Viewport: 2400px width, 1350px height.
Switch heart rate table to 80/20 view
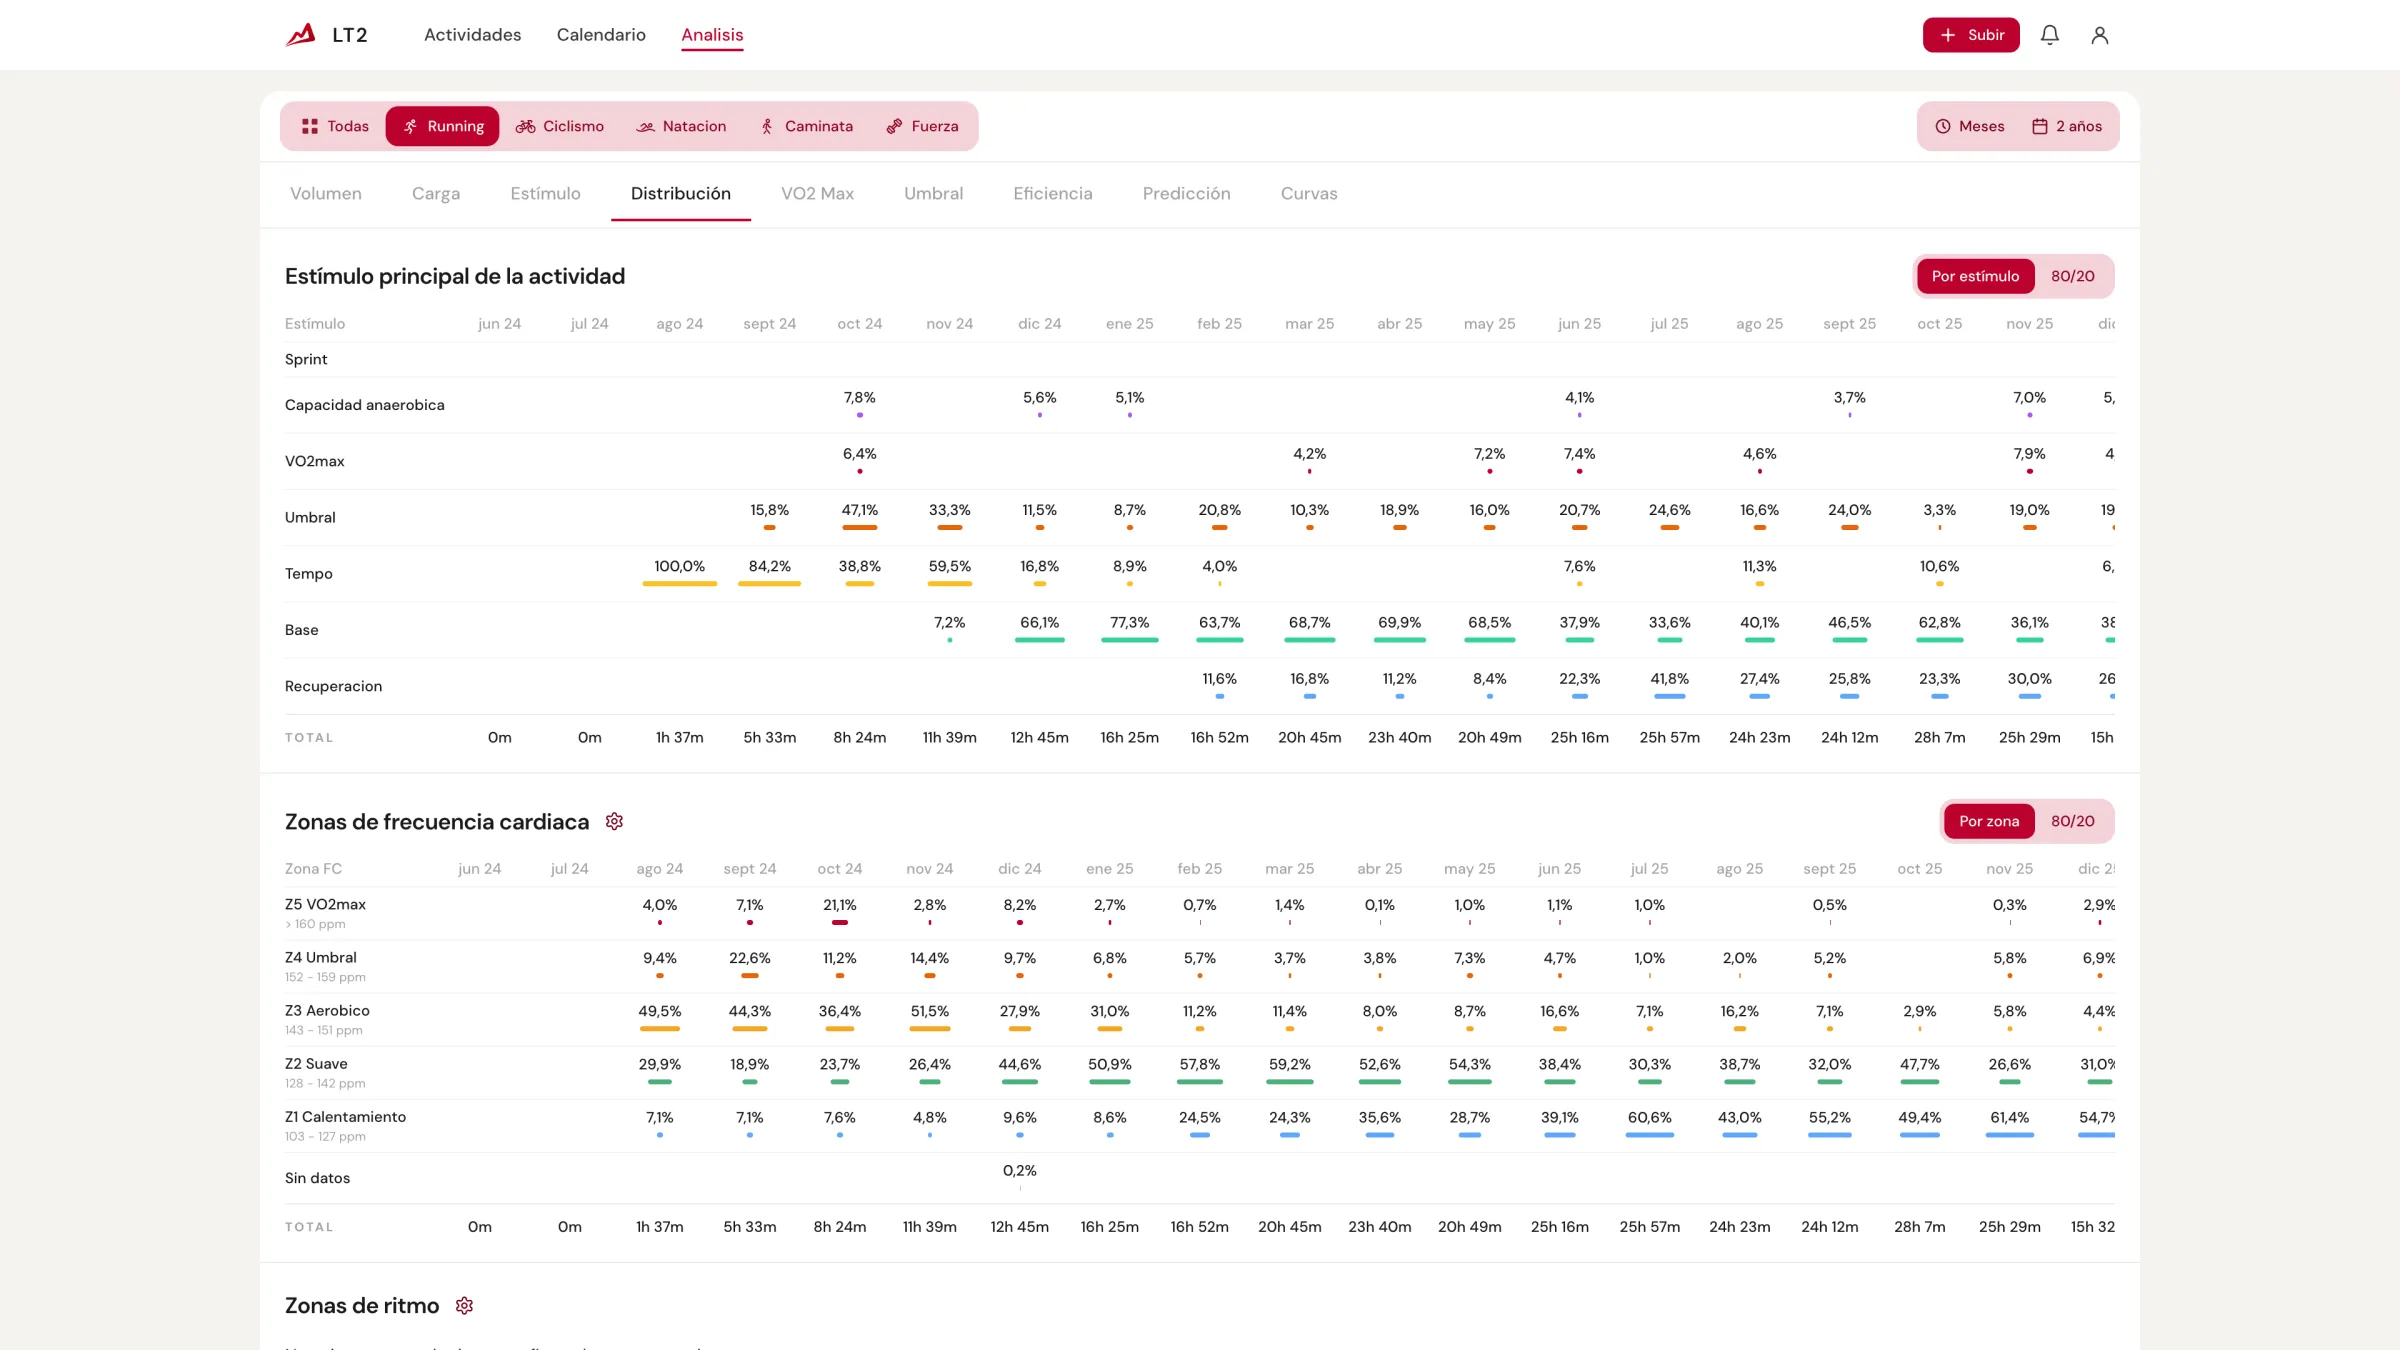2072,821
